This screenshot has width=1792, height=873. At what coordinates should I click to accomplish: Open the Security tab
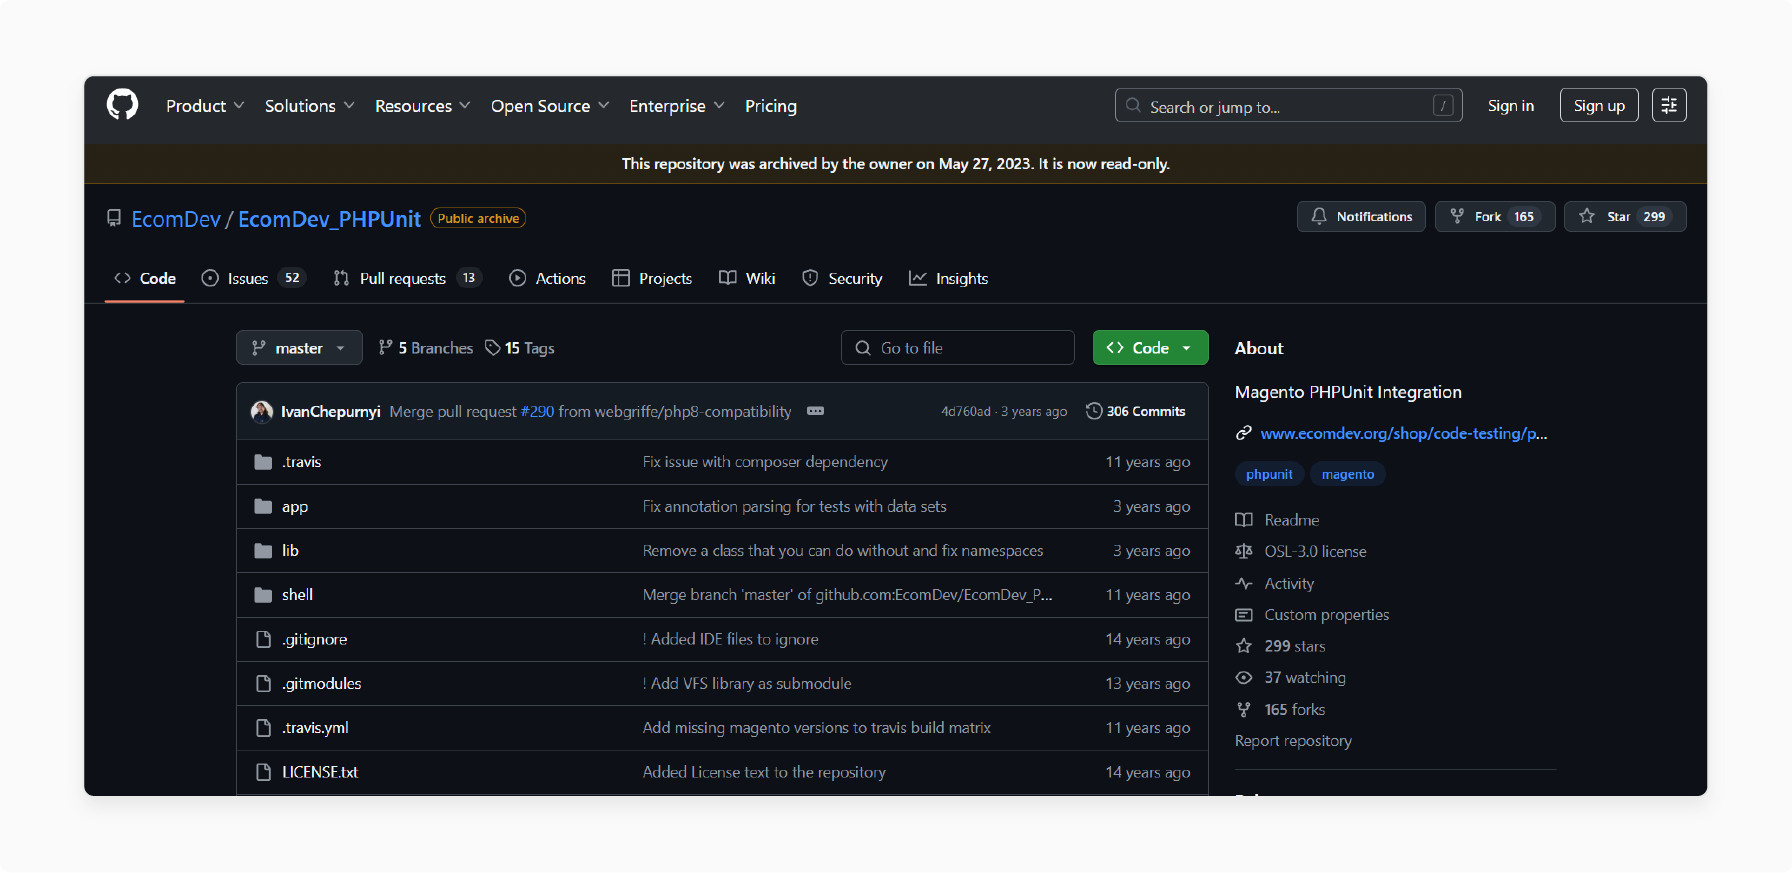click(x=843, y=279)
